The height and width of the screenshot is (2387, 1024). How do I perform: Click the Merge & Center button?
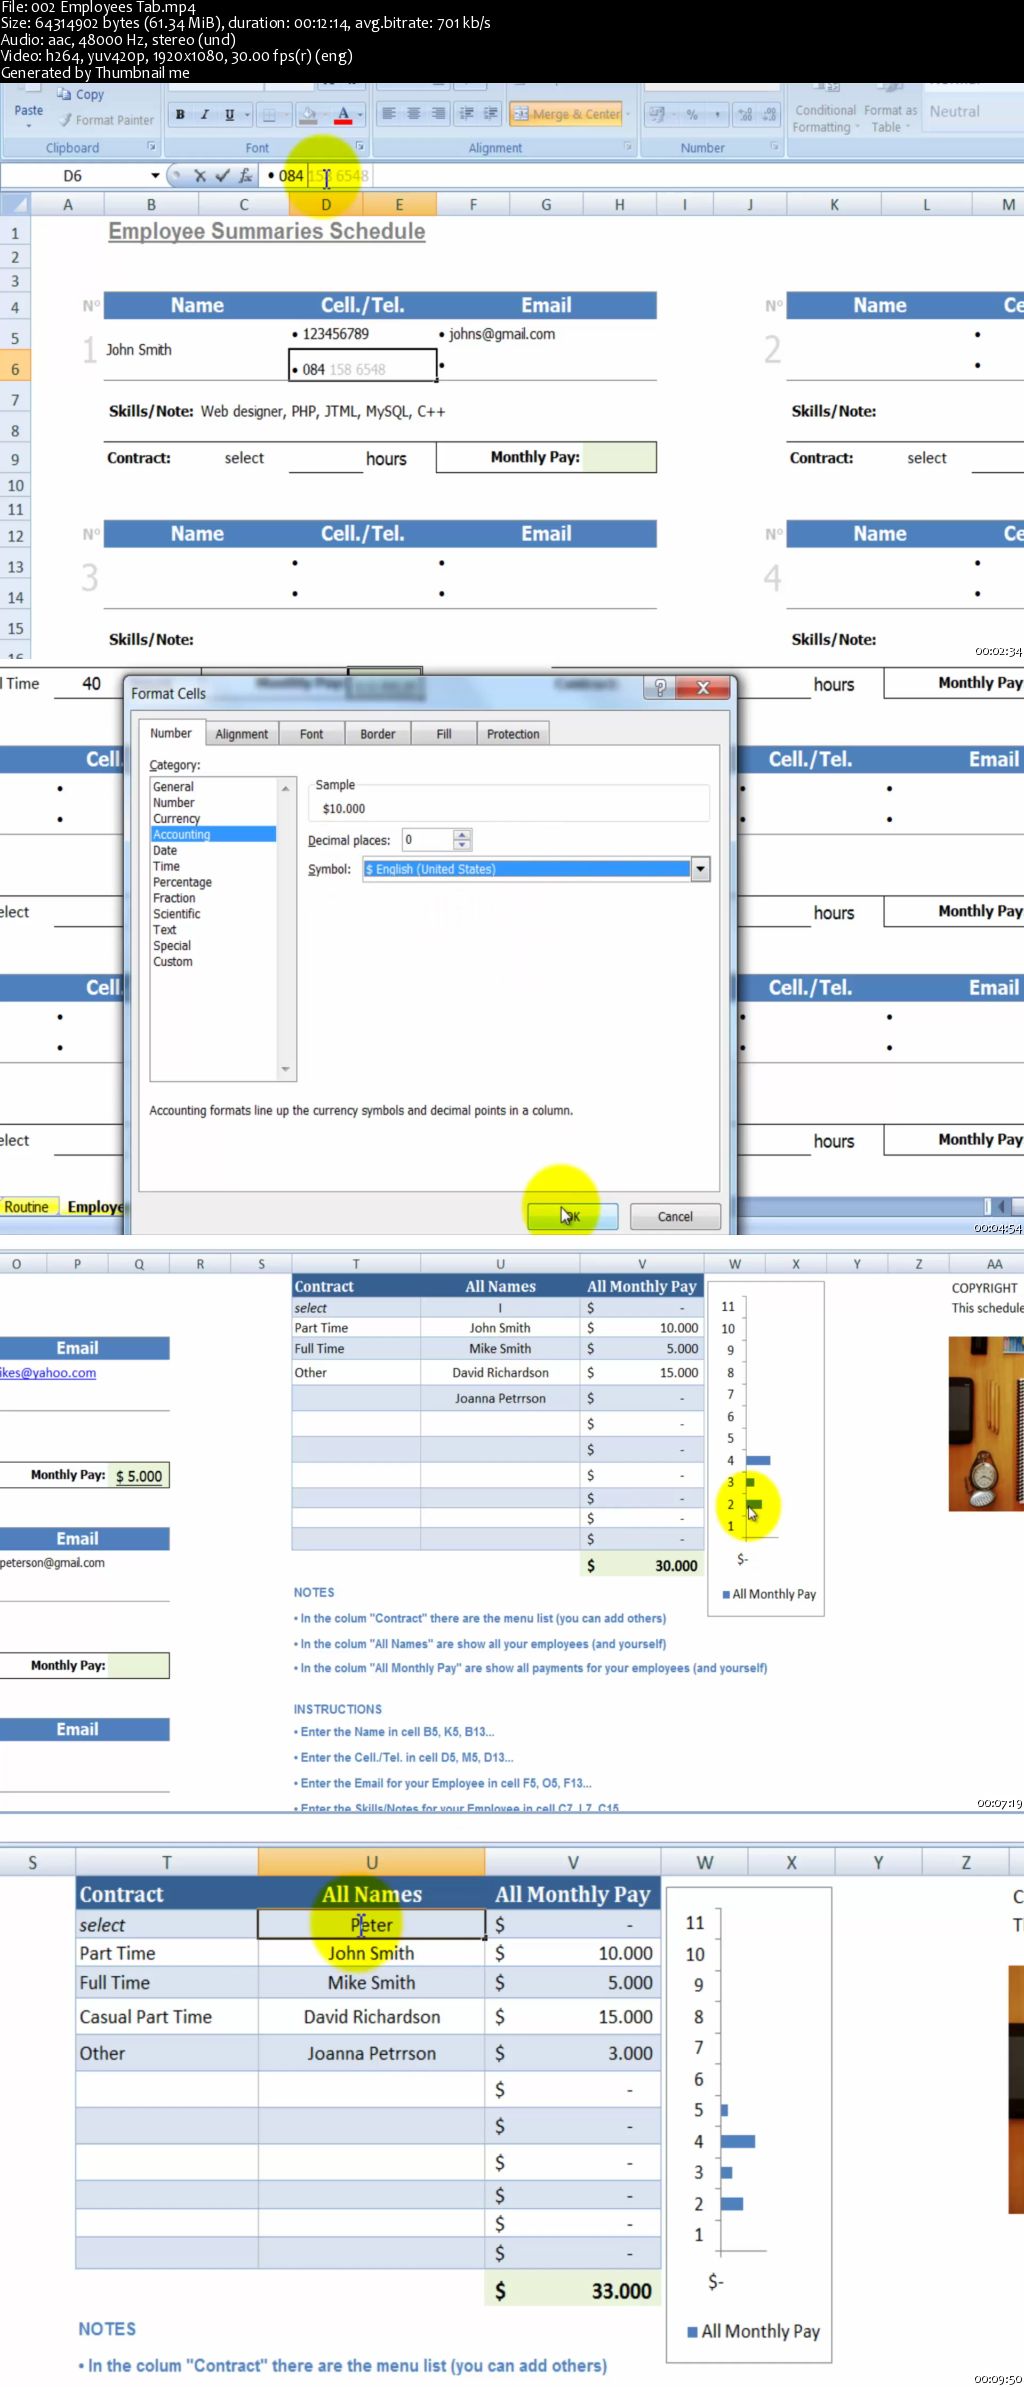(567, 114)
